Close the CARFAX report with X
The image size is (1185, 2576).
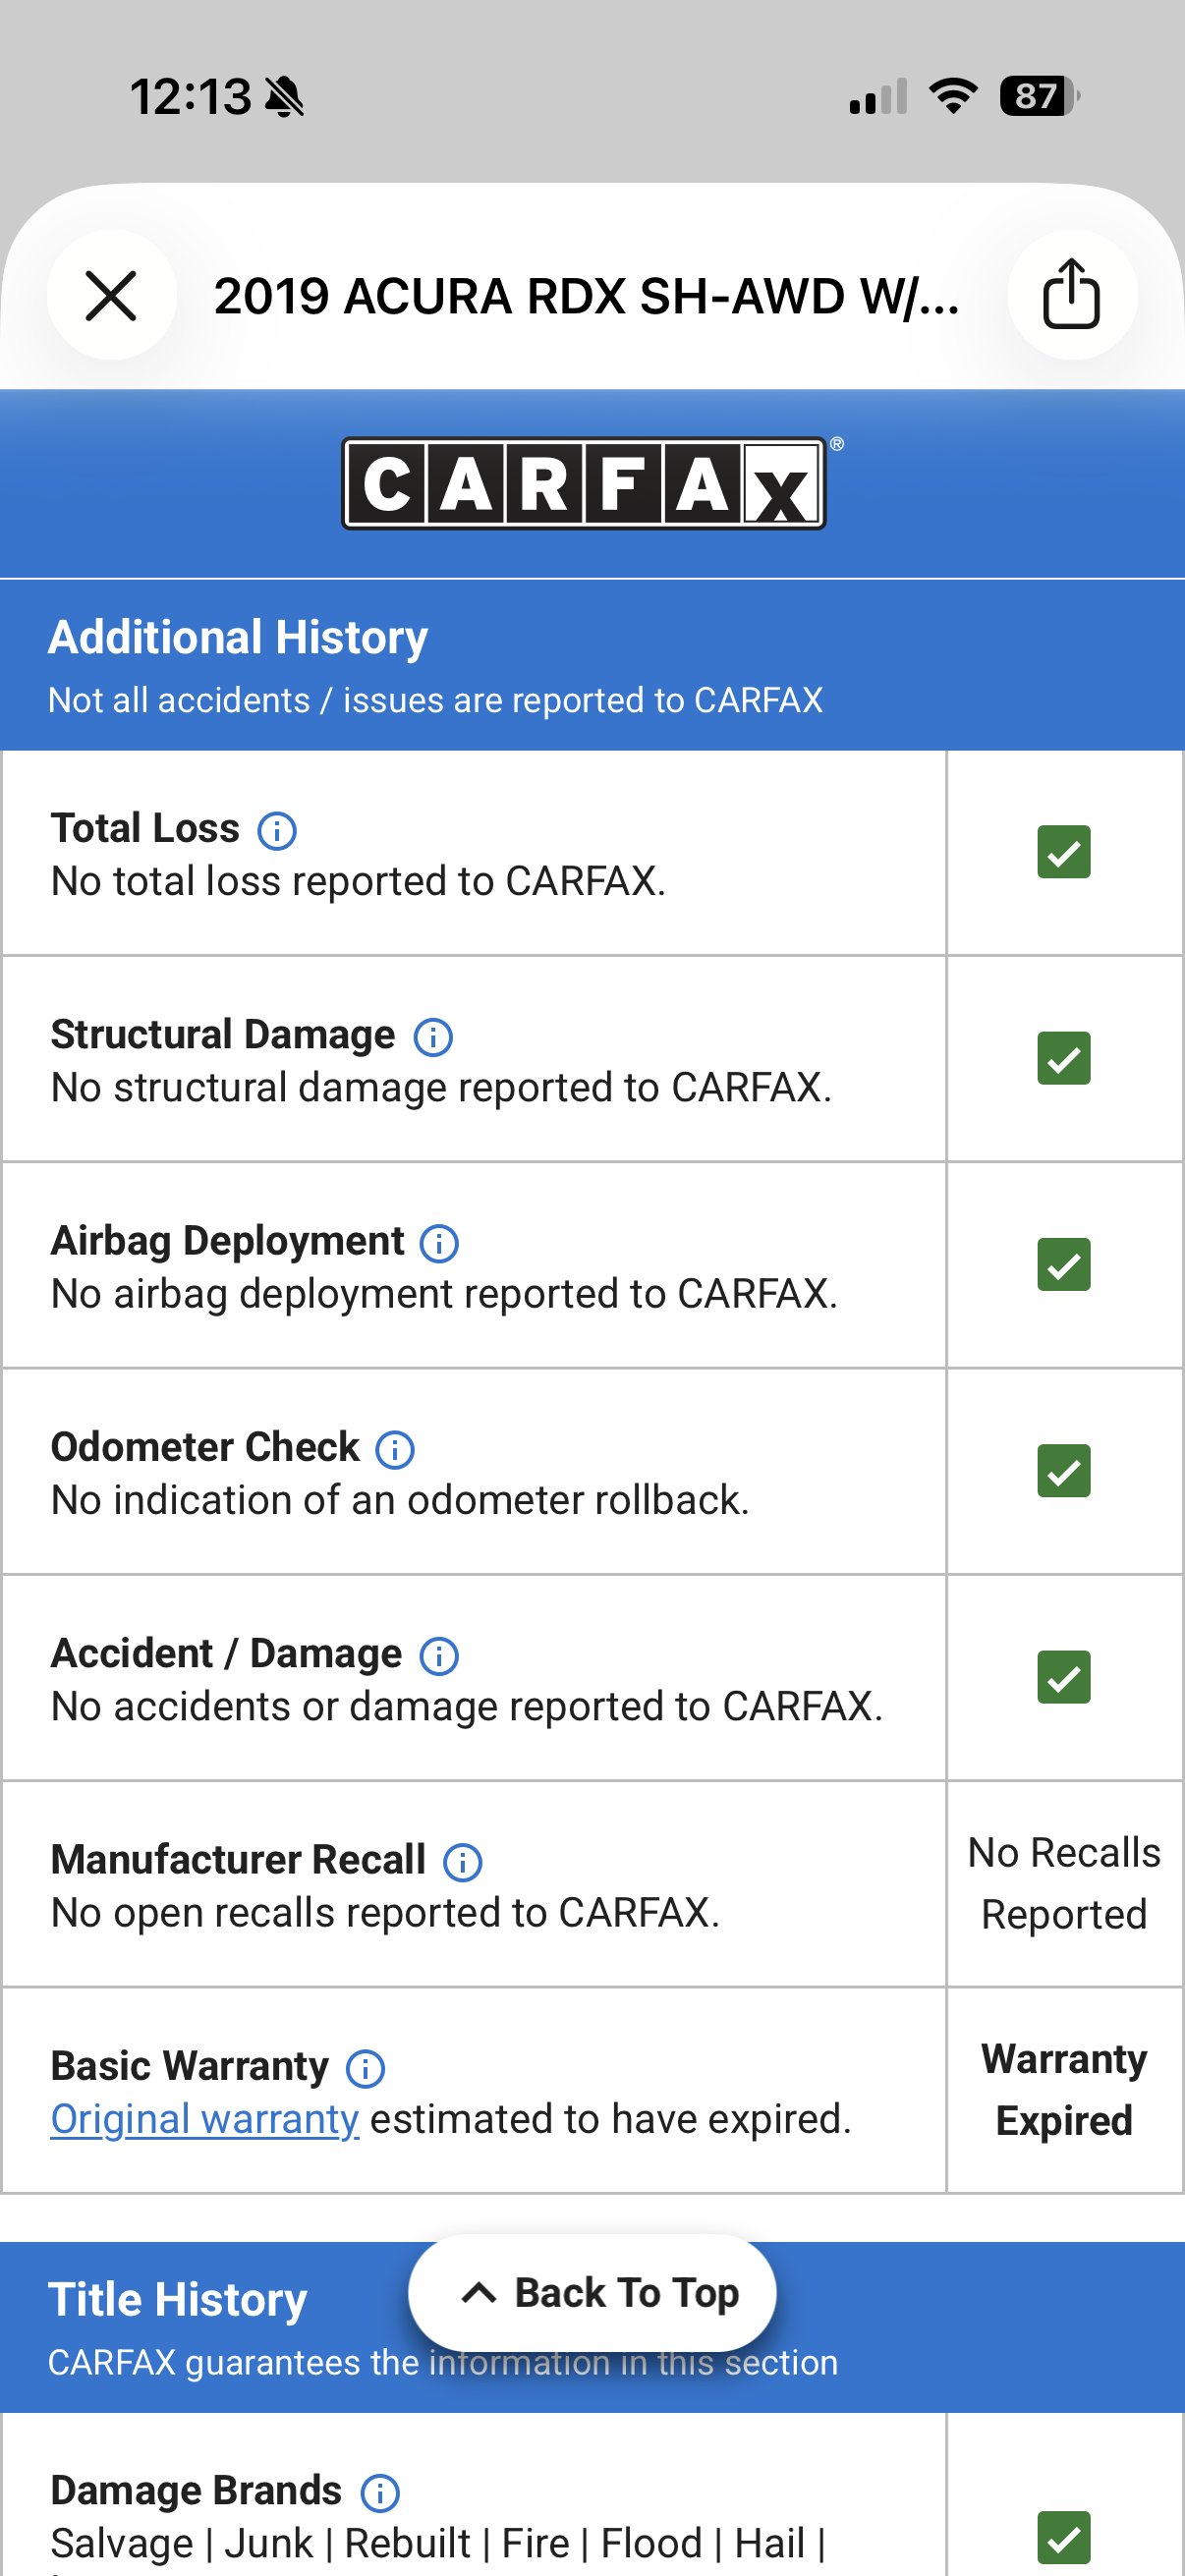pos(111,296)
